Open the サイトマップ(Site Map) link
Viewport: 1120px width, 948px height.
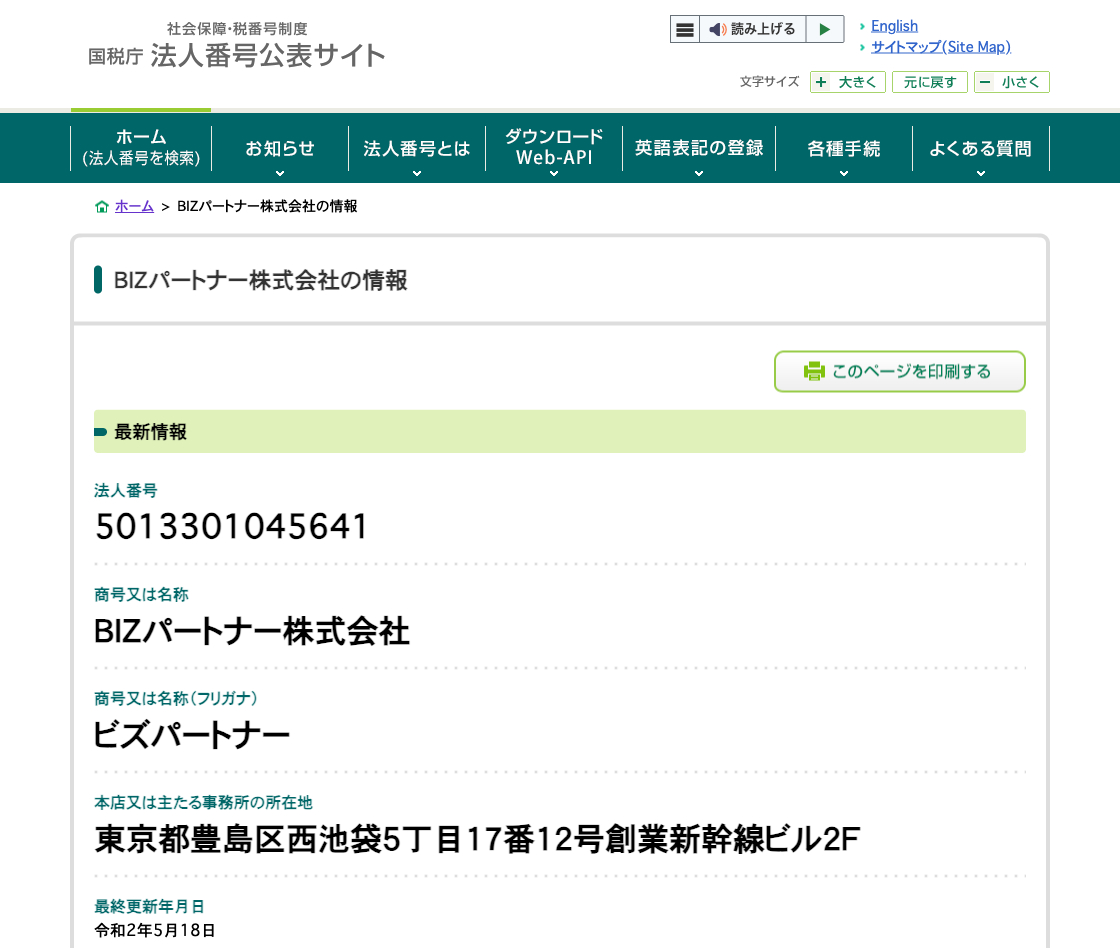click(x=941, y=47)
